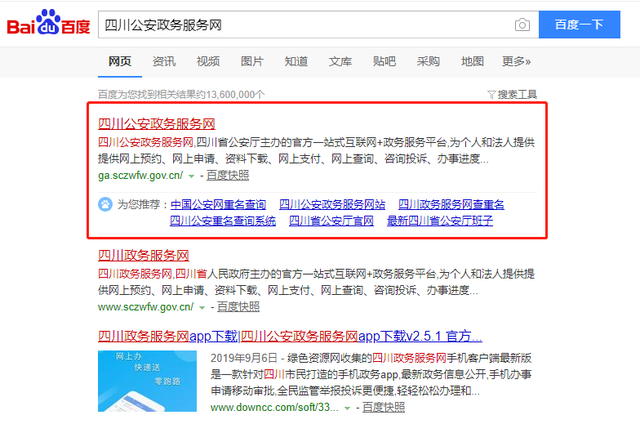Click the ga.sczwfw.gov.cn URL
Viewport: 640px width, 424px height.
click(141, 175)
